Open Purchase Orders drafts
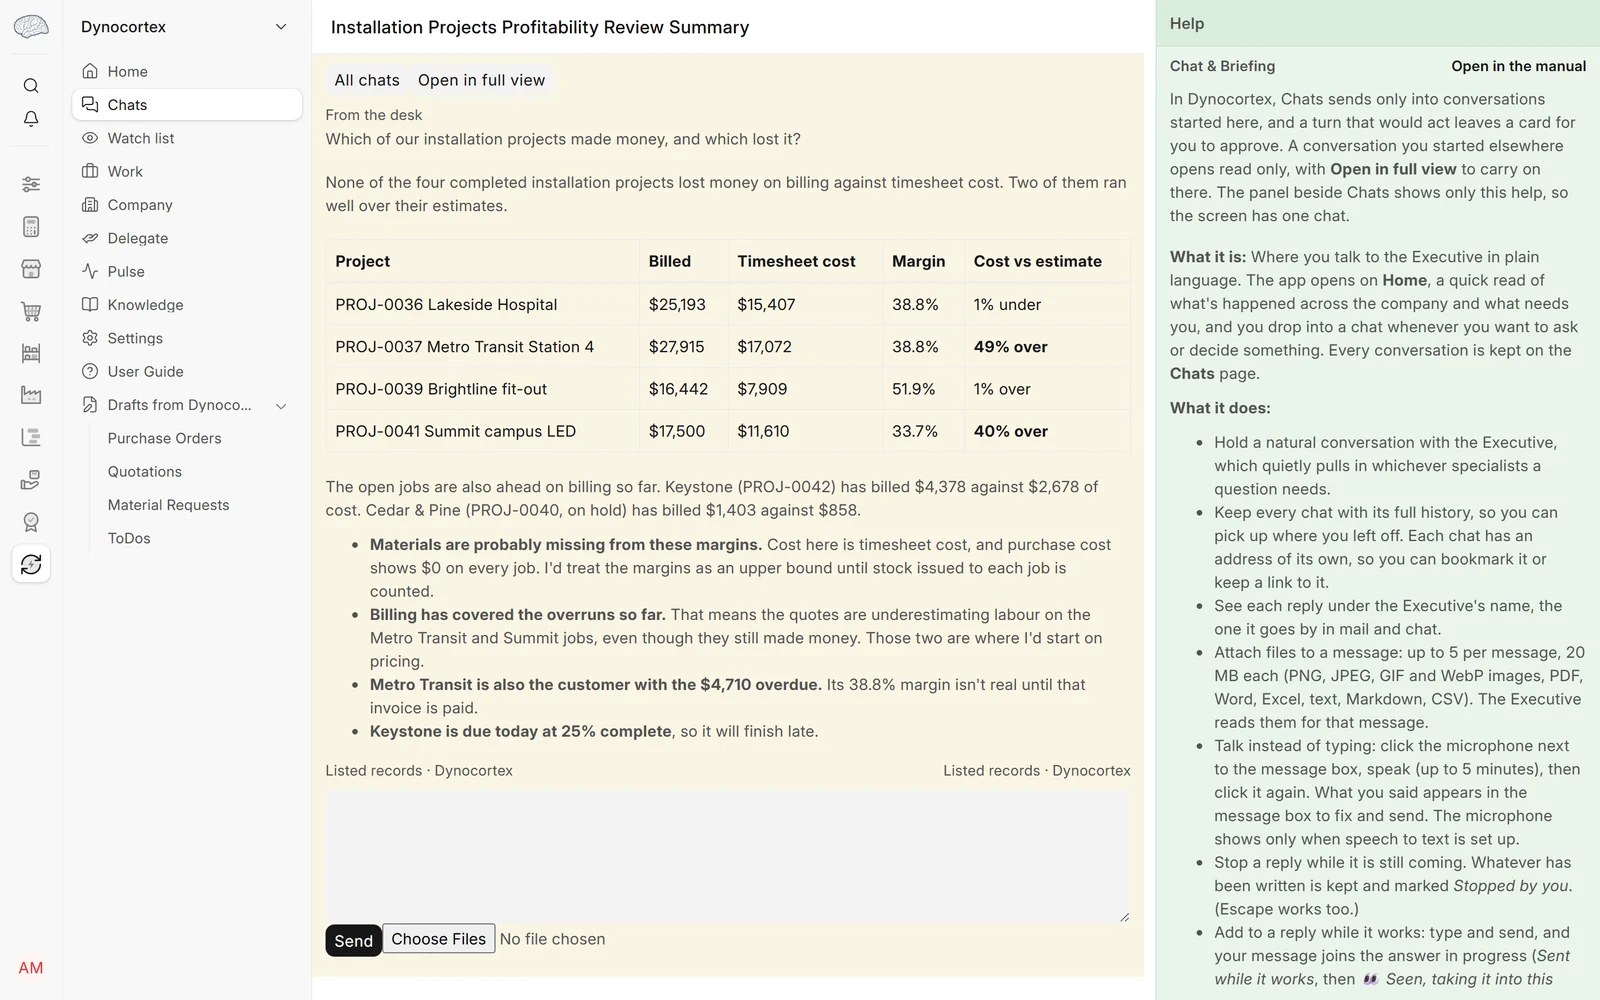The width and height of the screenshot is (1600, 1000). (165, 438)
